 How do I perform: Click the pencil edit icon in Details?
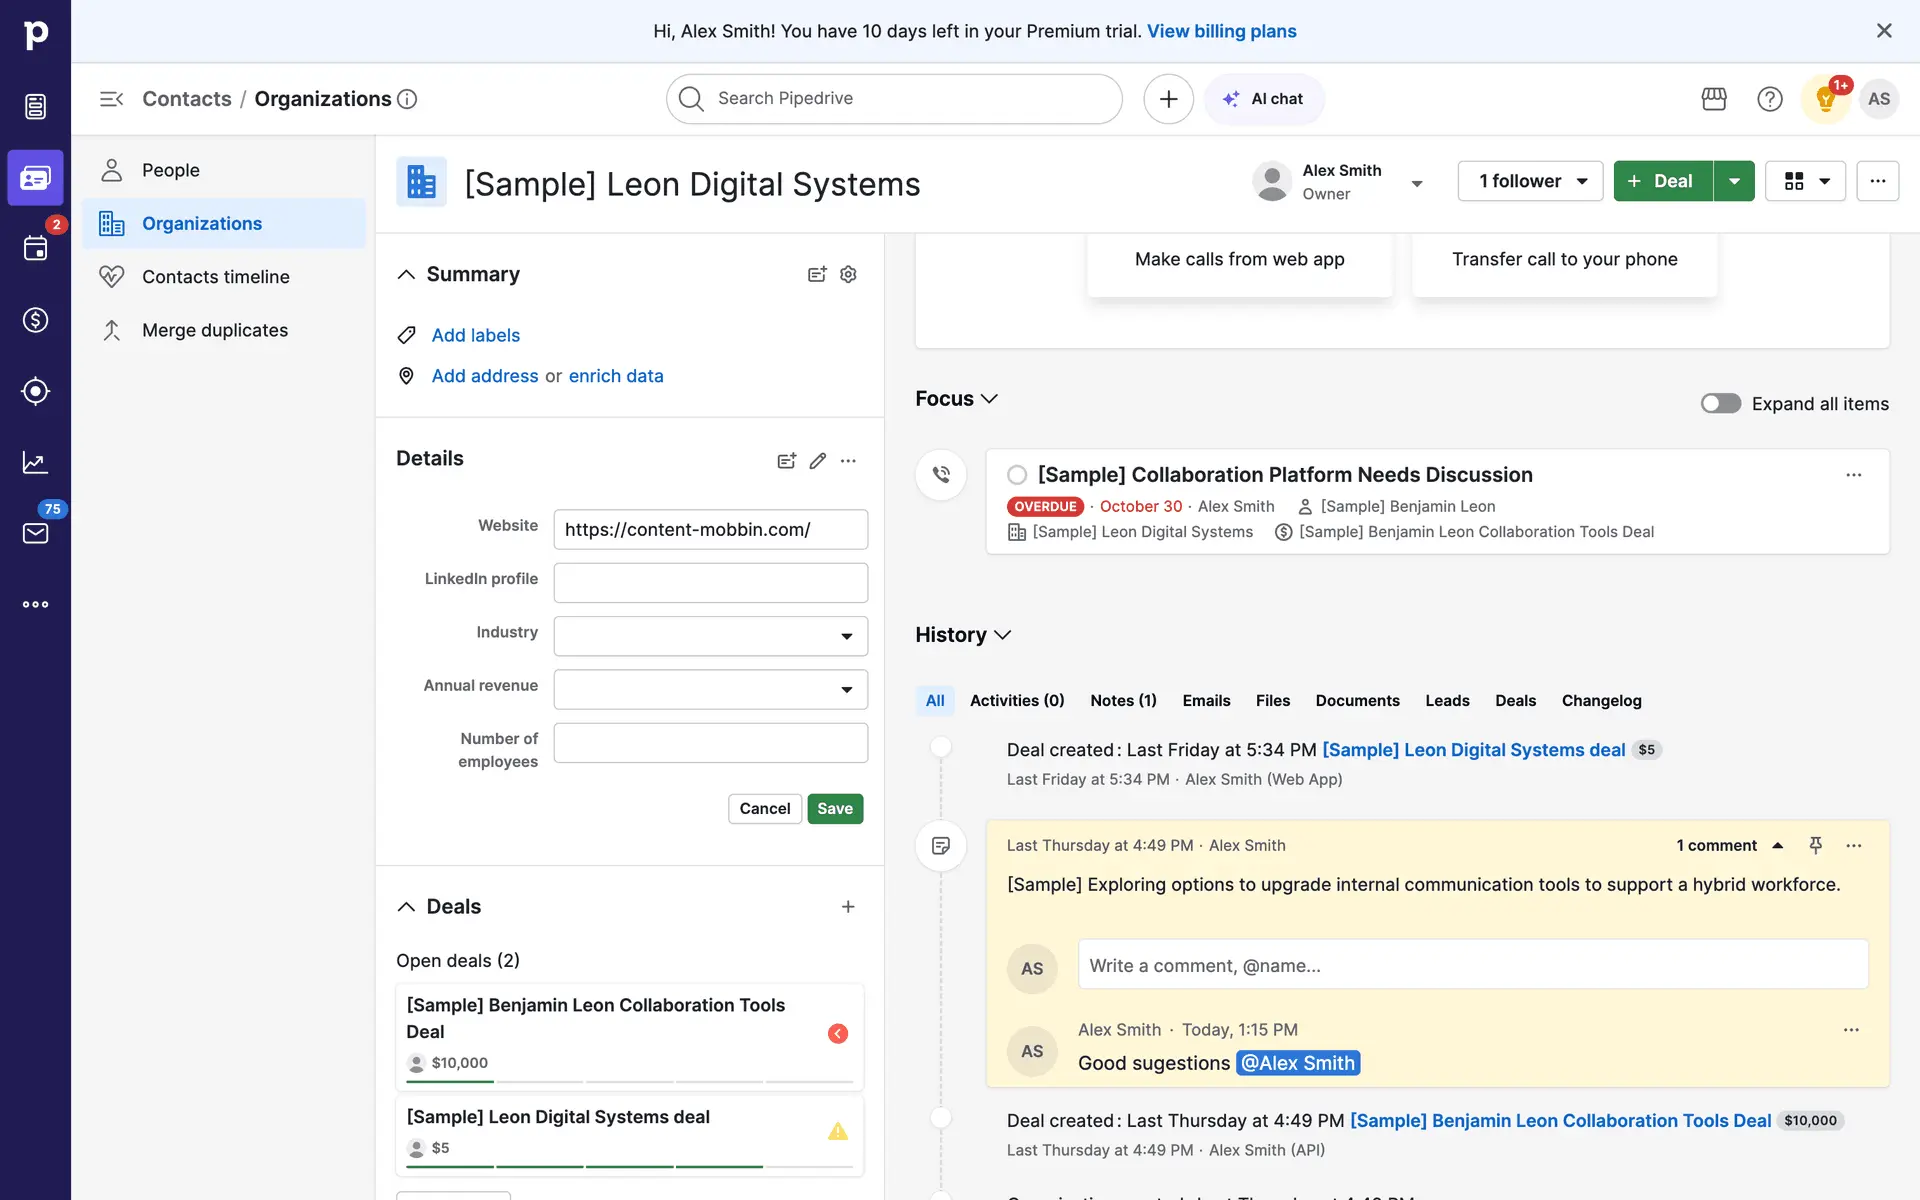tap(817, 461)
